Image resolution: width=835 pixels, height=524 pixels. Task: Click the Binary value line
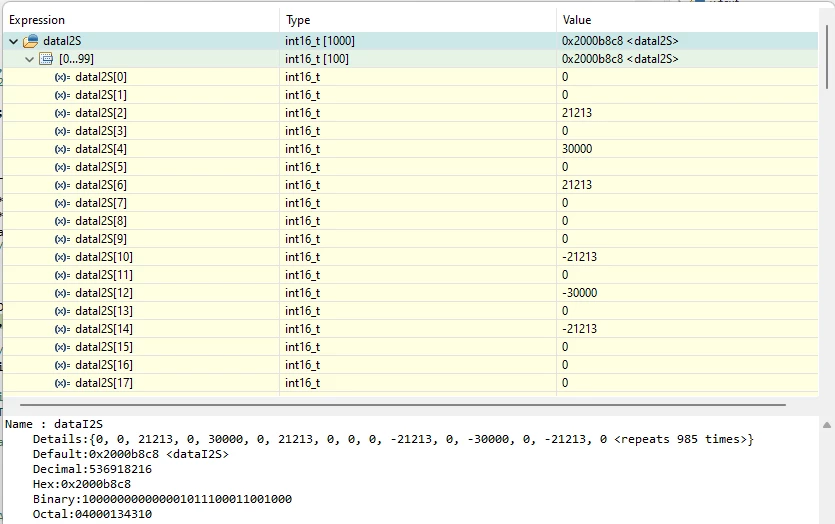[162, 499]
